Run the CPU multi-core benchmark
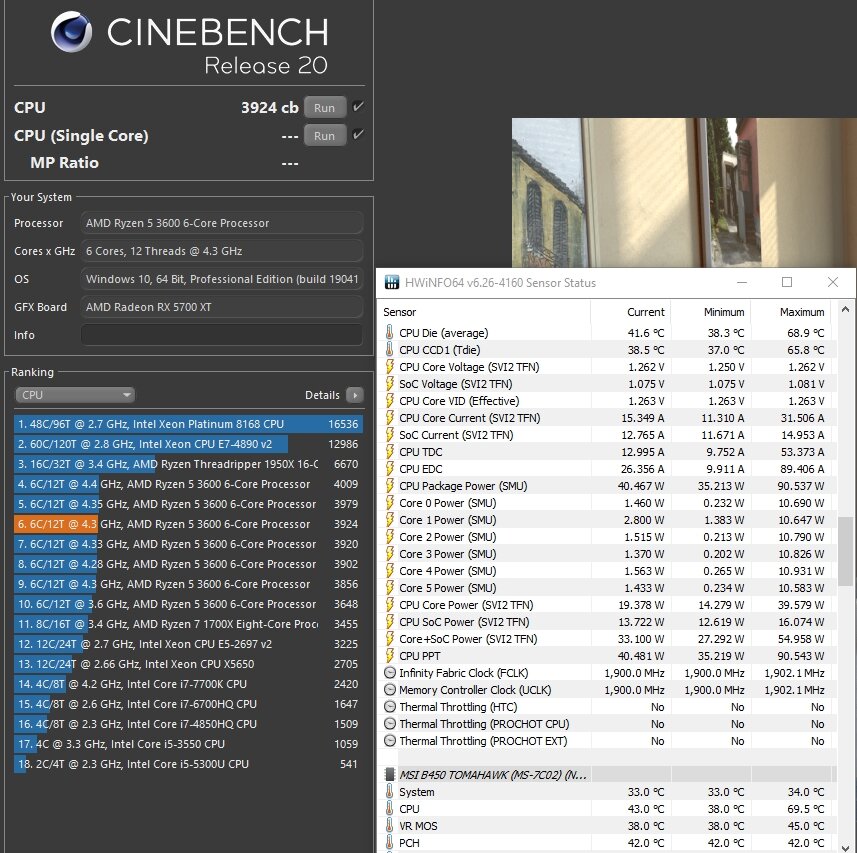This screenshot has height=853, width=857. pyautogui.click(x=325, y=108)
